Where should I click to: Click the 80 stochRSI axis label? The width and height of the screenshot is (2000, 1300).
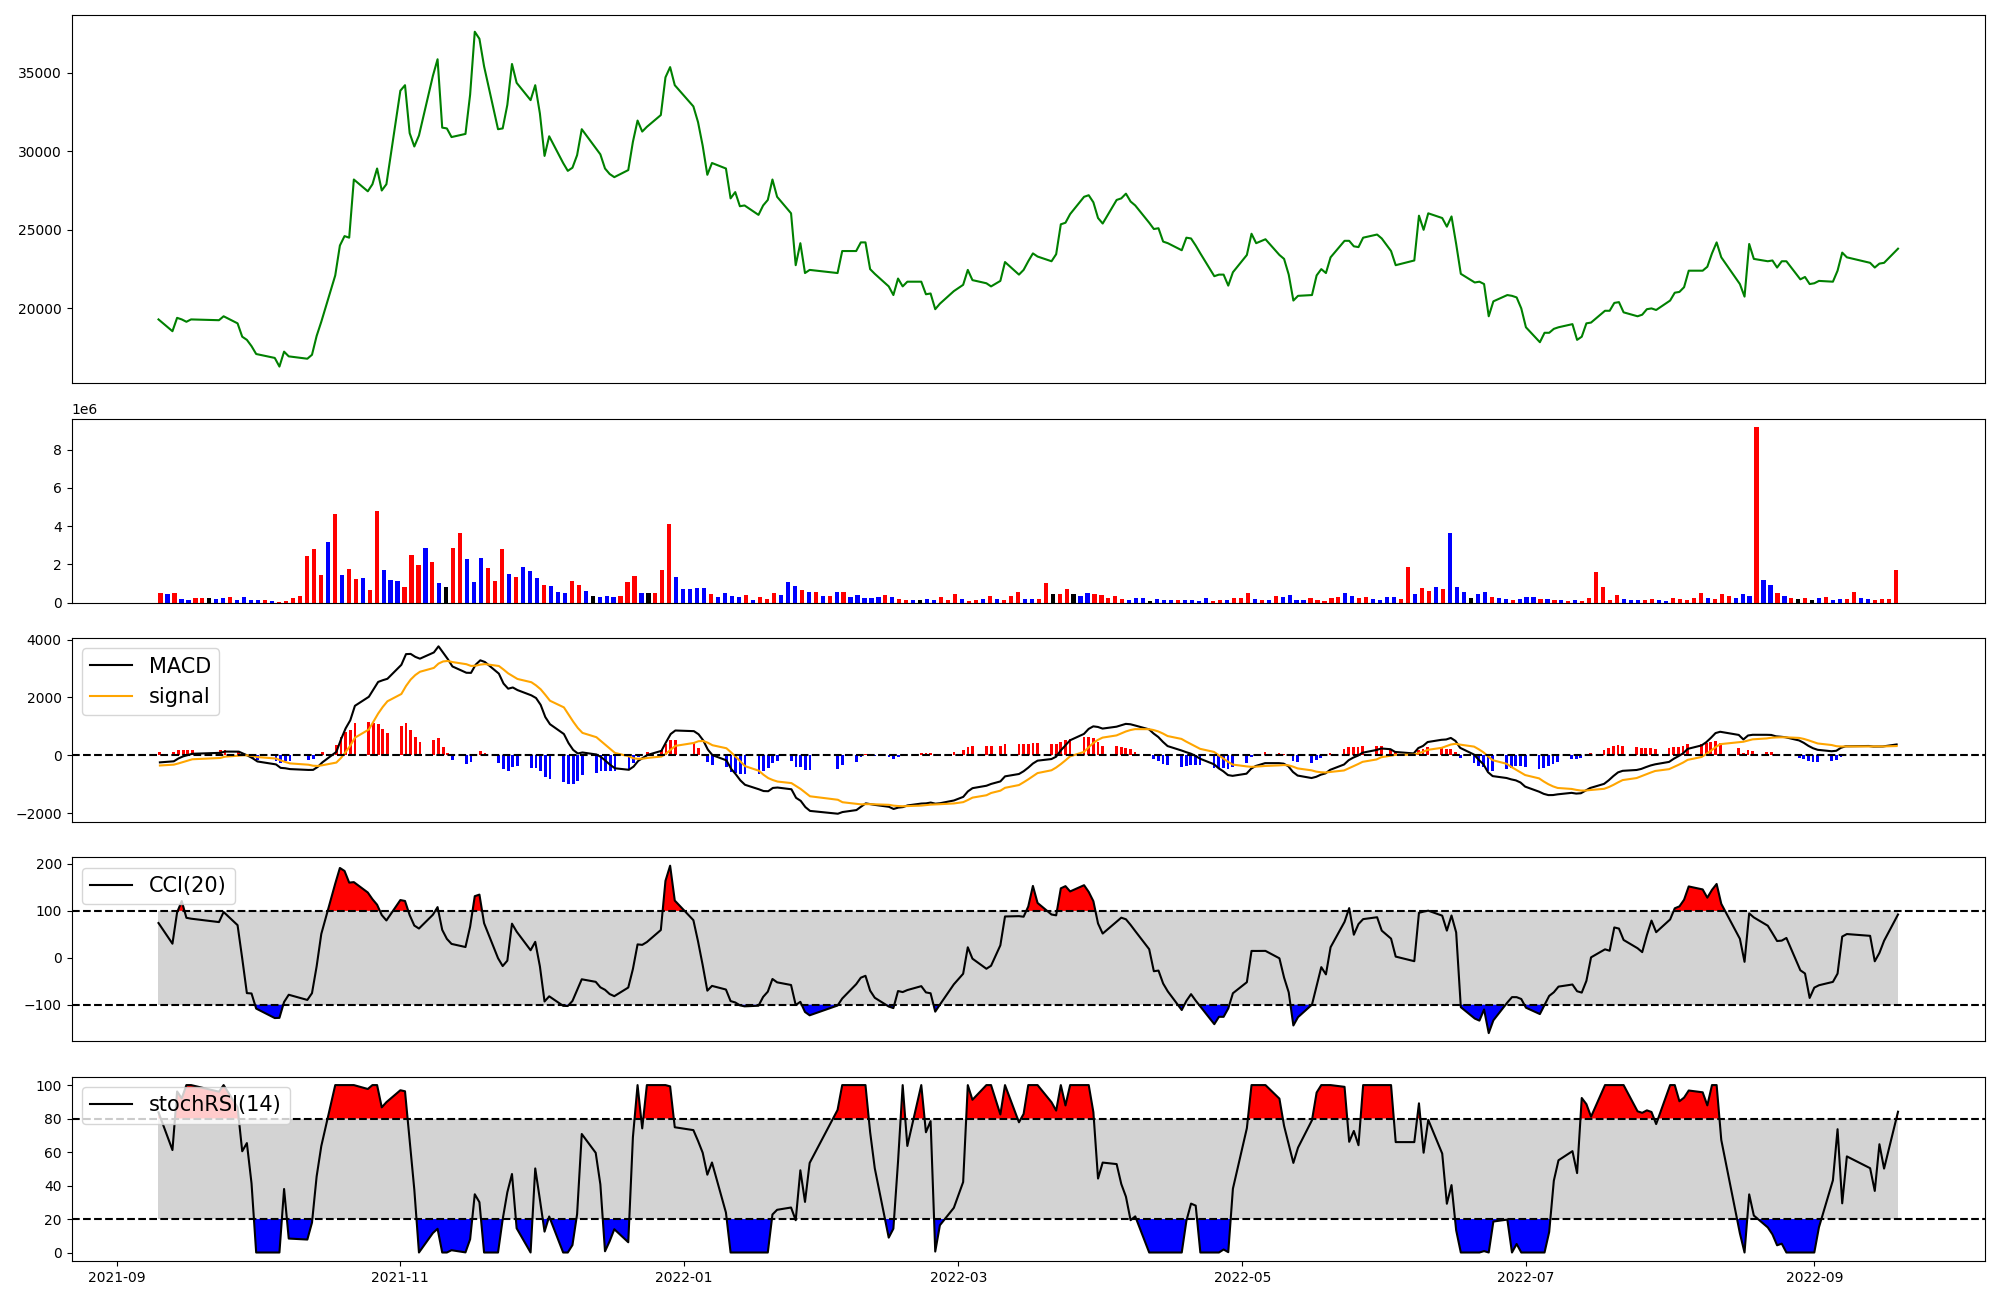pos(52,1119)
